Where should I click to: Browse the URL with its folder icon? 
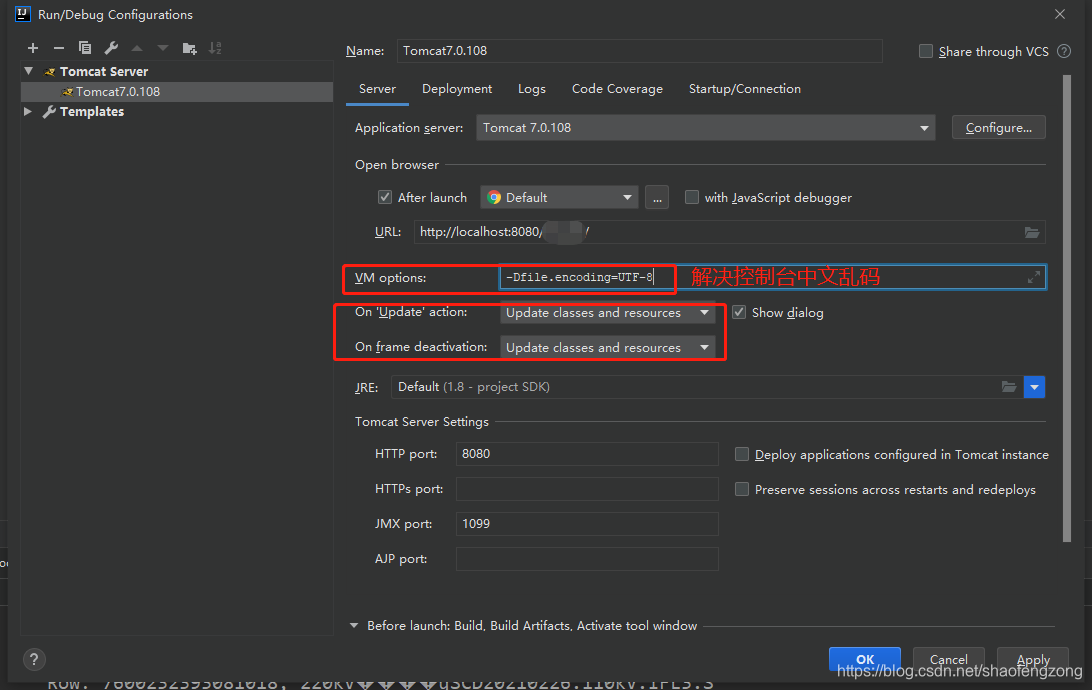(x=1032, y=232)
